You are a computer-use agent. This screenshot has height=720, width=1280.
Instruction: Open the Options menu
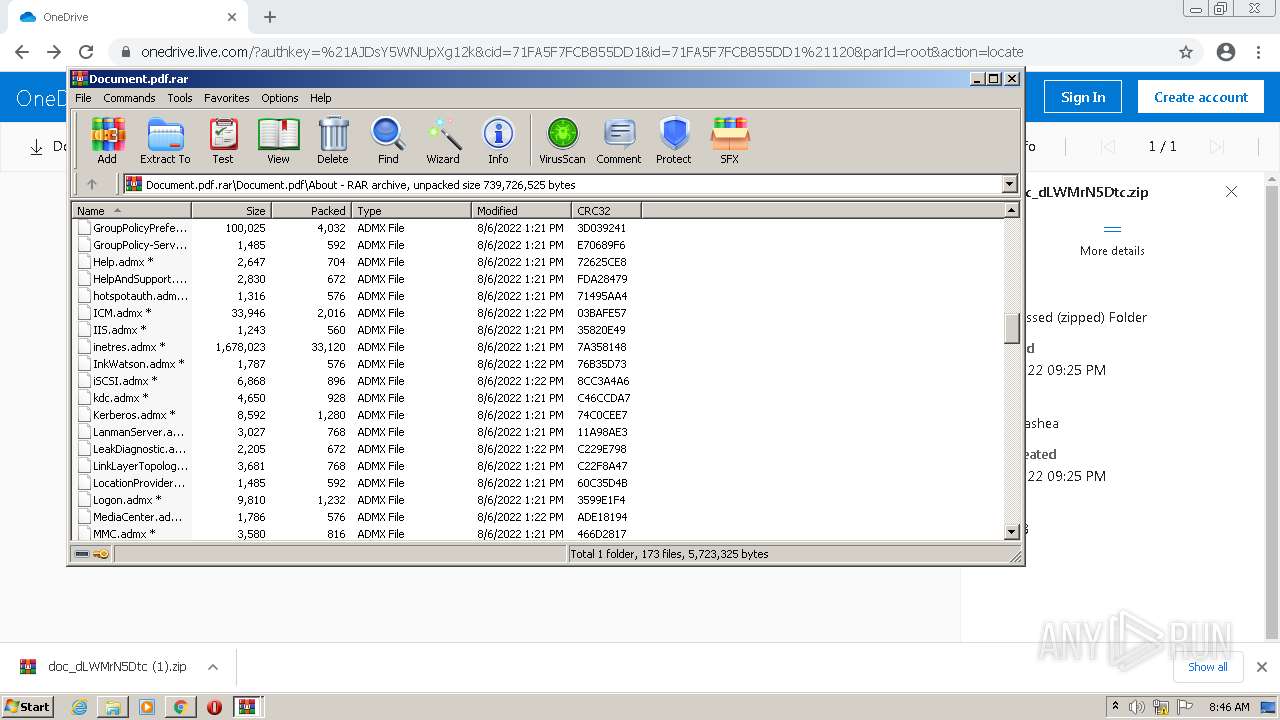click(x=280, y=98)
